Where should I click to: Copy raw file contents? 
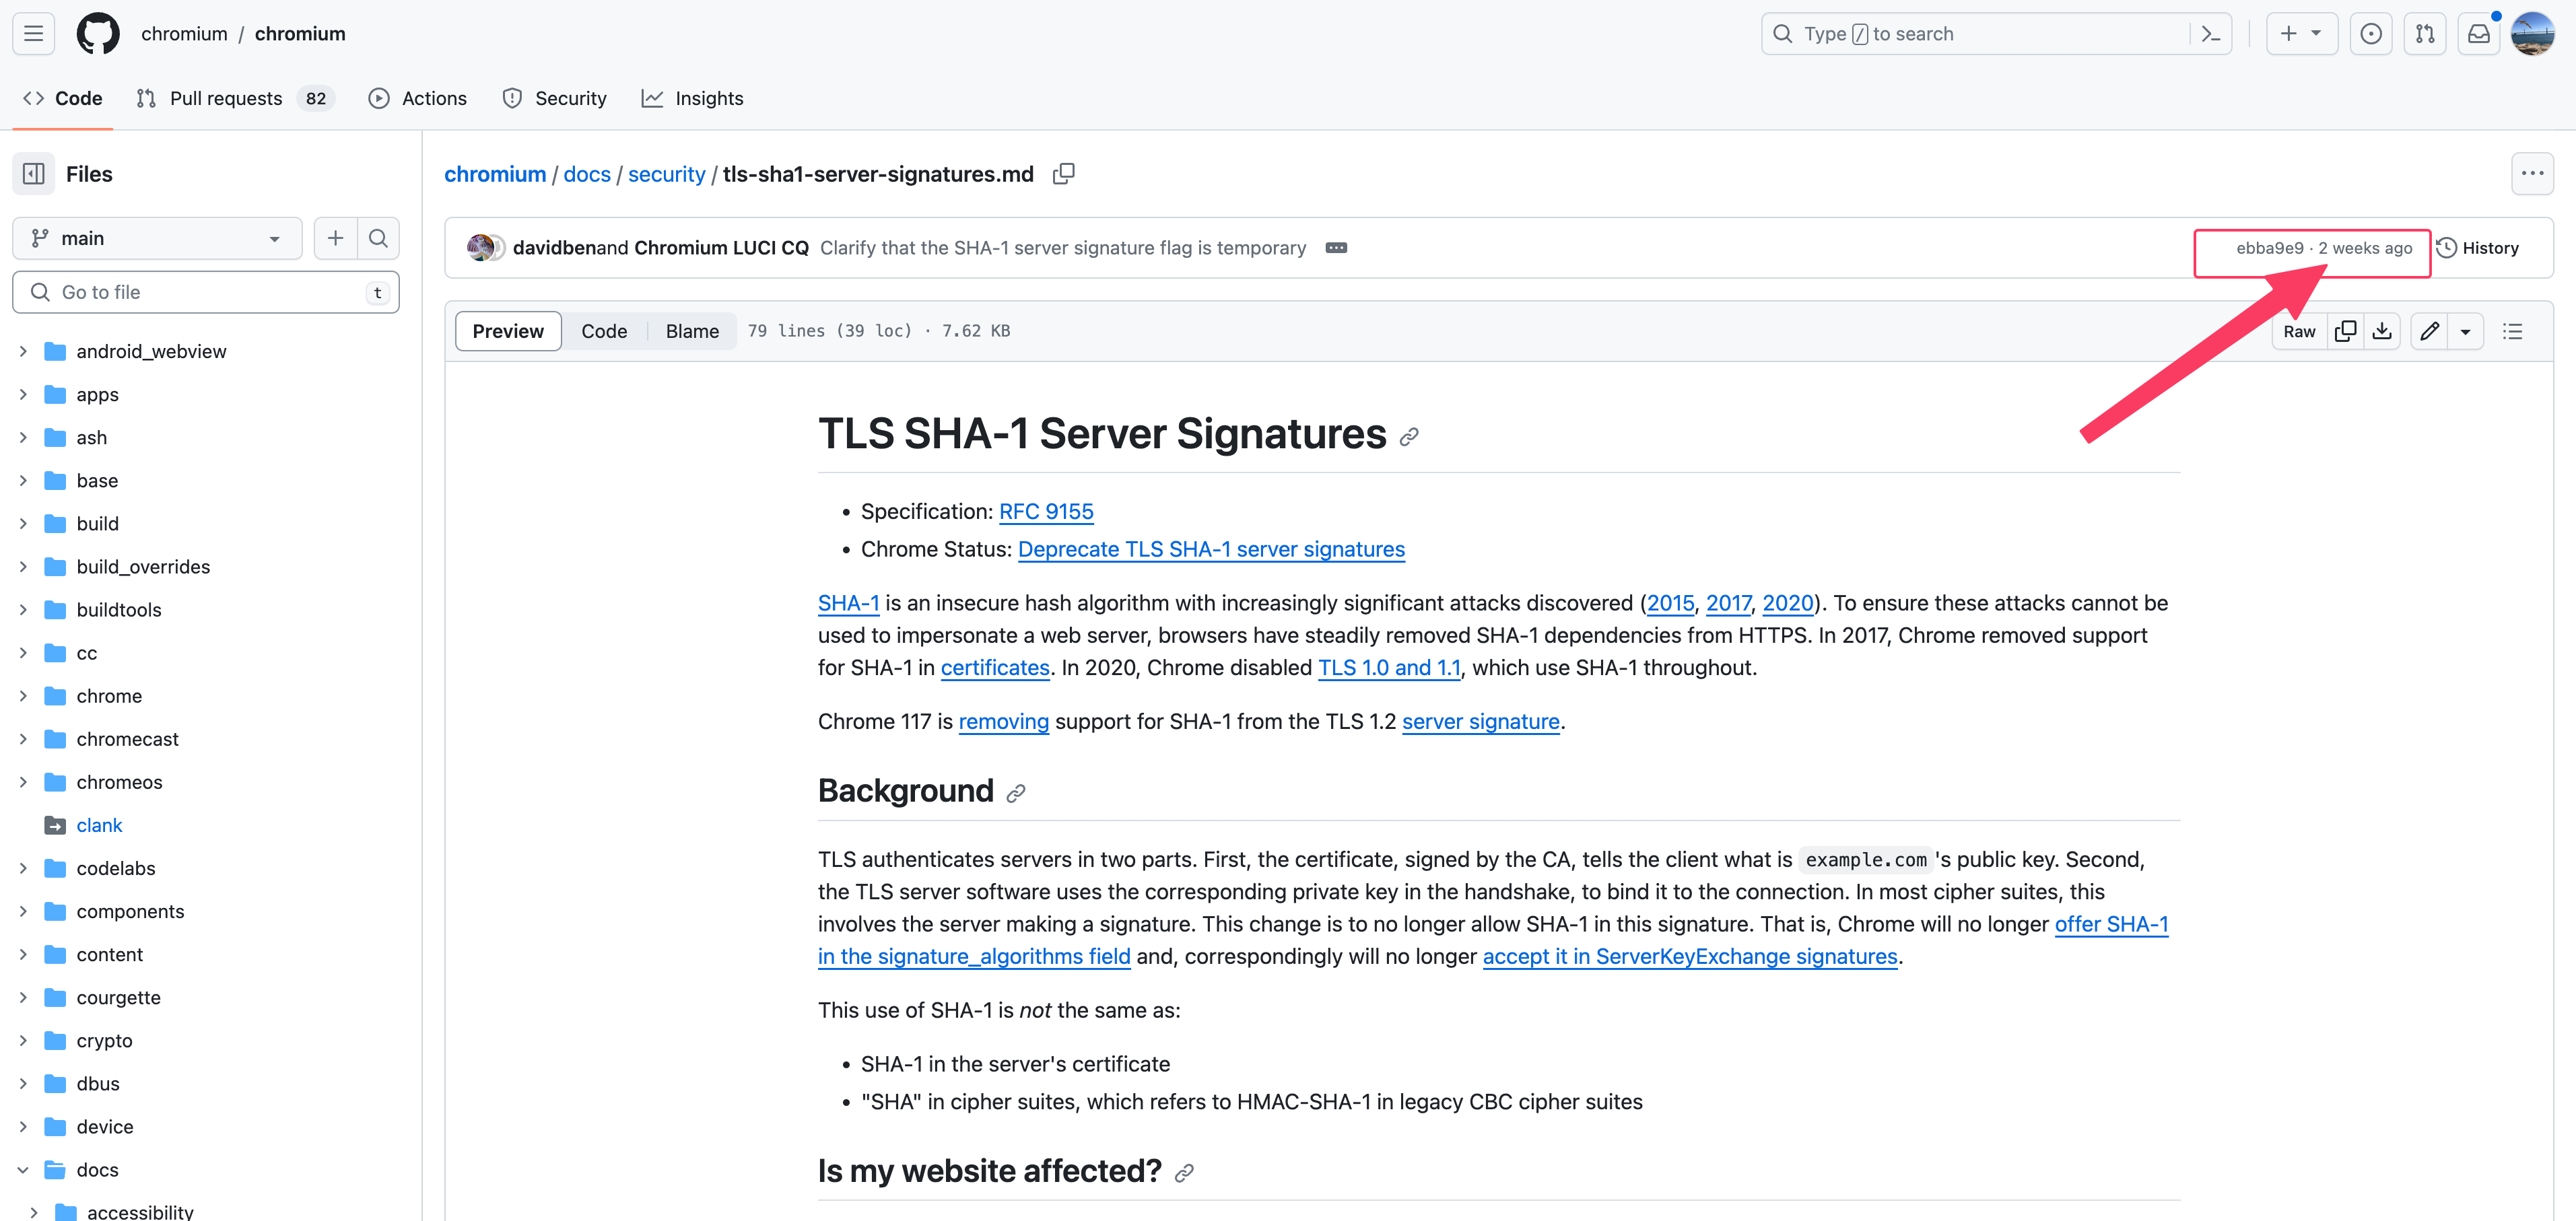click(x=2346, y=330)
